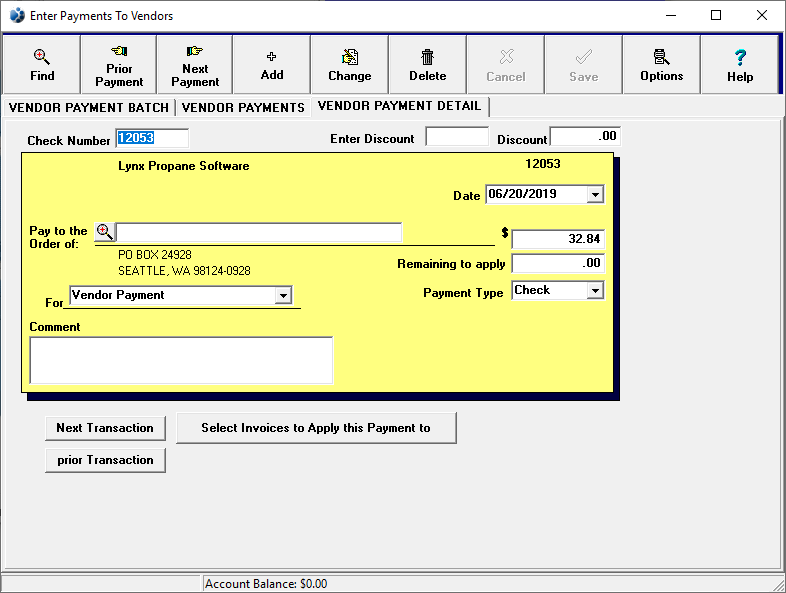Click the Find toolbar icon

click(x=42, y=65)
